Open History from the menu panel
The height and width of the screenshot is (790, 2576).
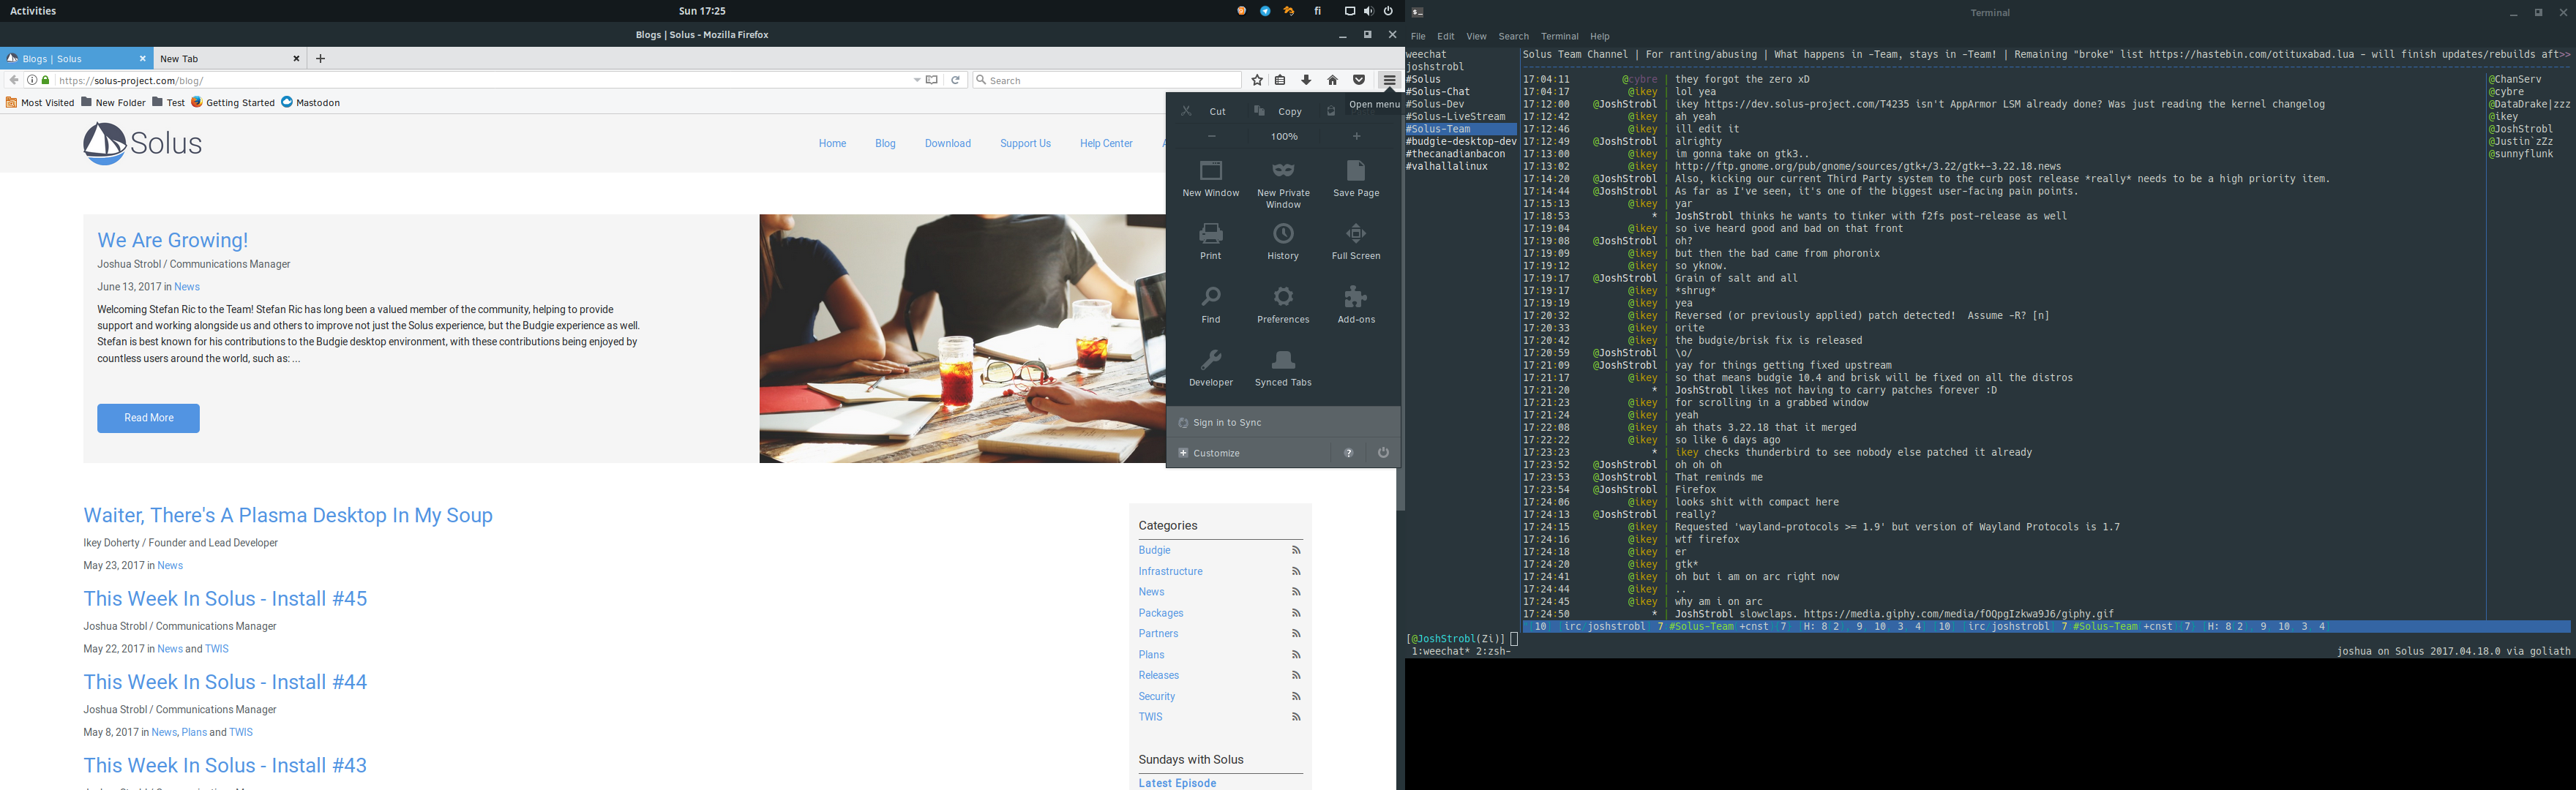(x=1283, y=241)
